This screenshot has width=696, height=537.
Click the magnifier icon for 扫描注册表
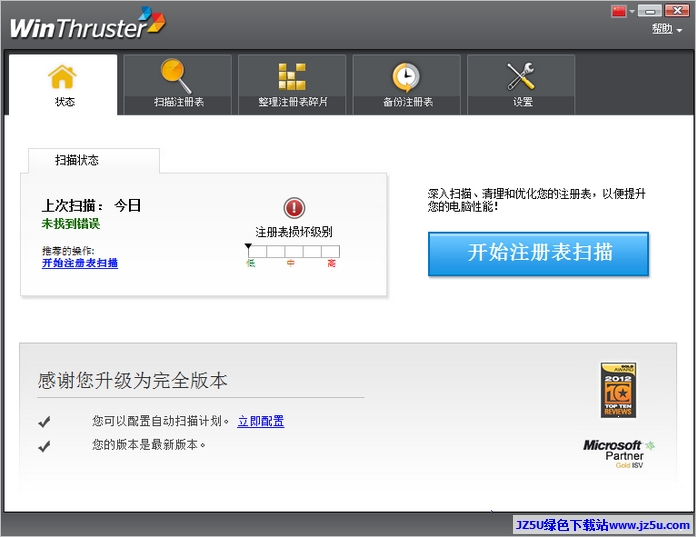tap(176, 76)
